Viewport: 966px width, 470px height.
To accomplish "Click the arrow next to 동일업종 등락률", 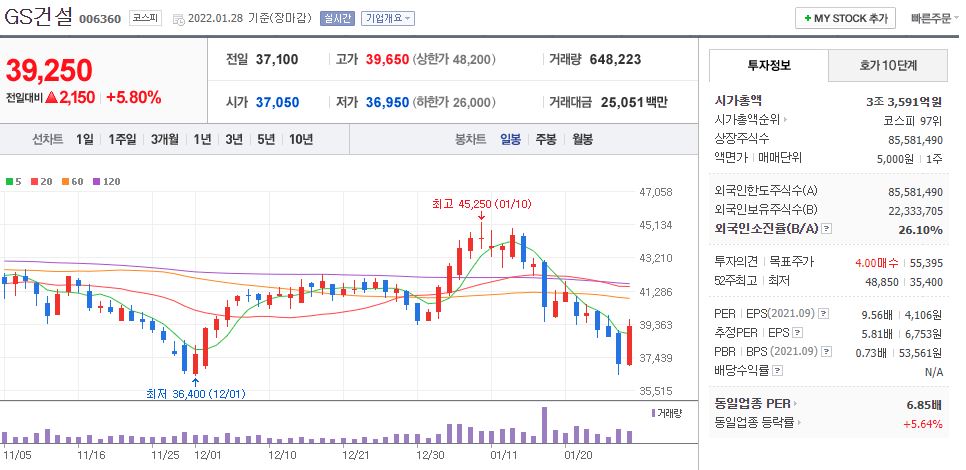I will click(800, 423).
